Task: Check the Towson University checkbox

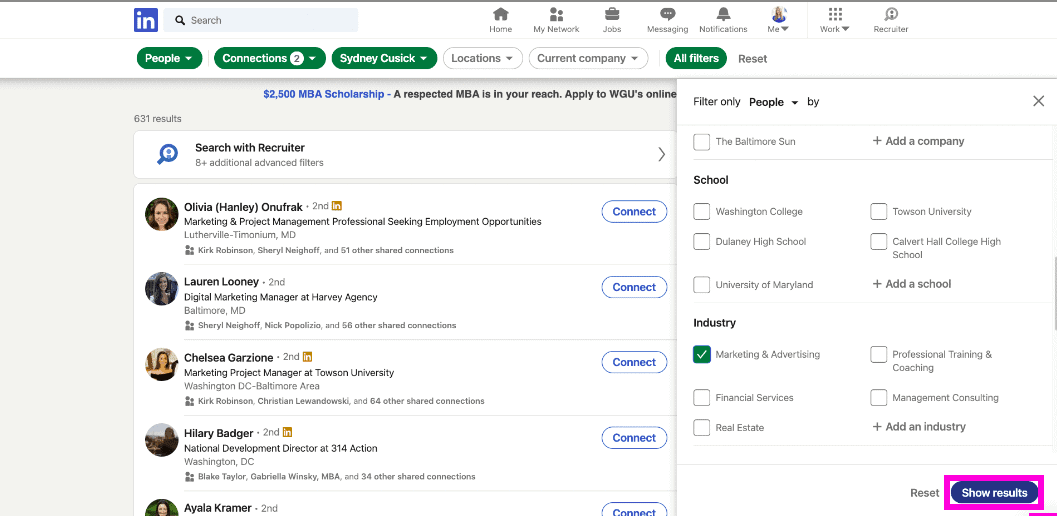Action: [878, 211]
